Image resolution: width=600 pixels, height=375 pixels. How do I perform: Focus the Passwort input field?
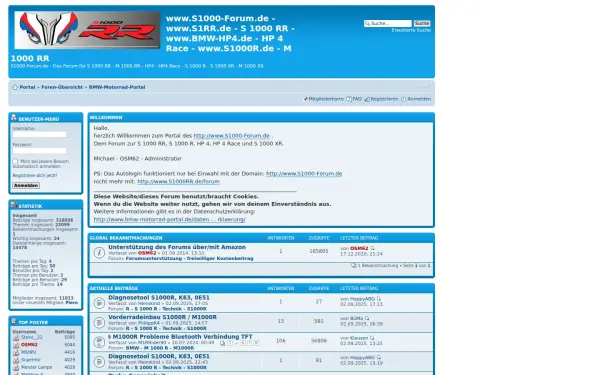tap(39, 151)
